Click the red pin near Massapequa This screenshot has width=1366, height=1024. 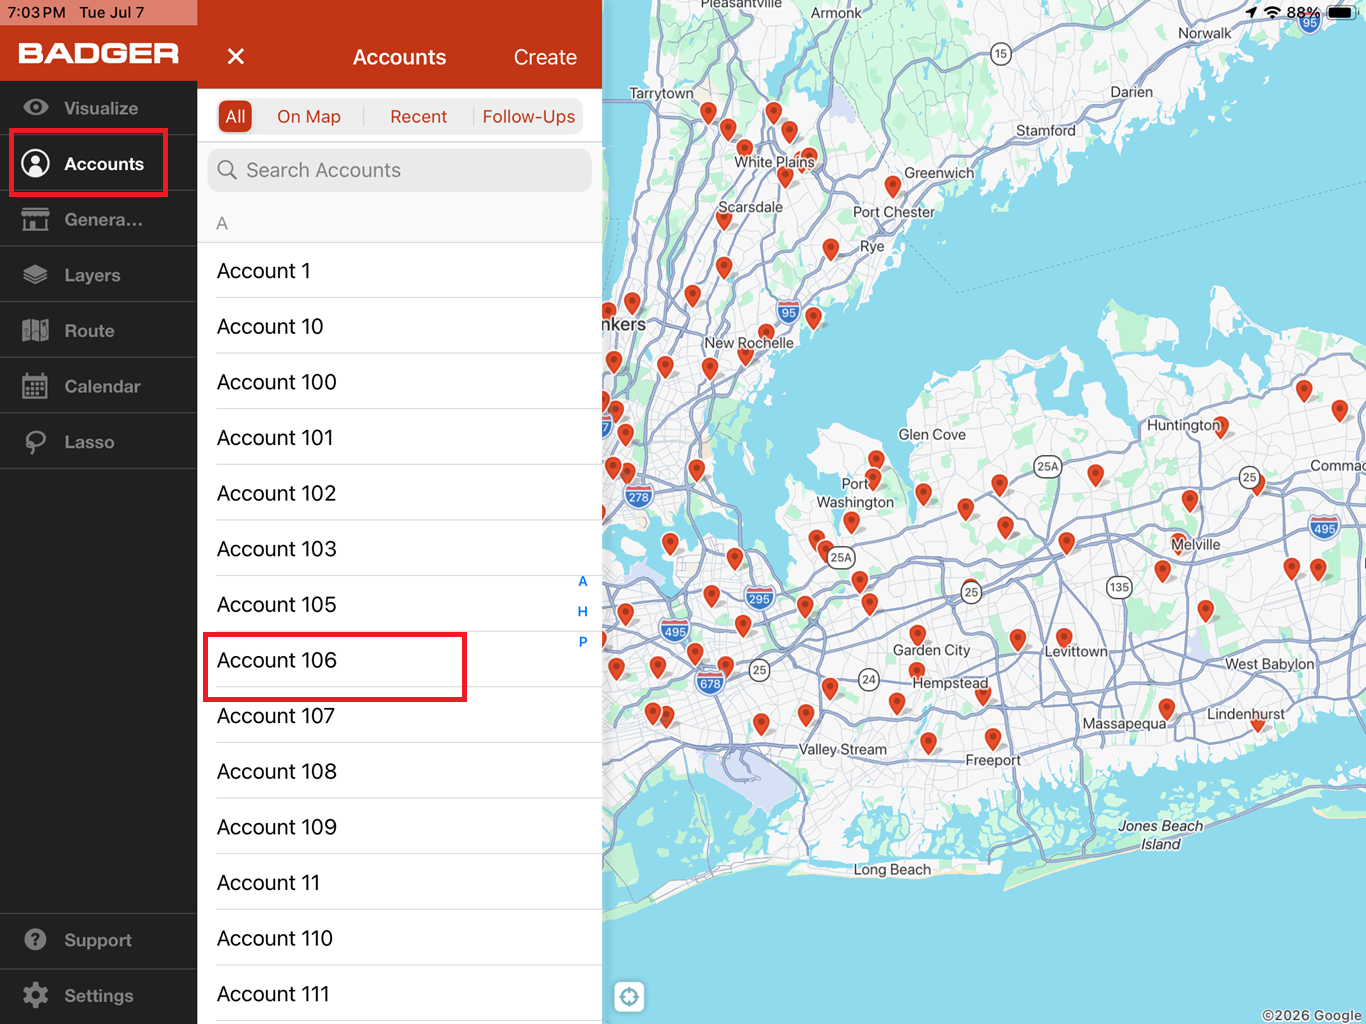click(x=1166, y=710)
